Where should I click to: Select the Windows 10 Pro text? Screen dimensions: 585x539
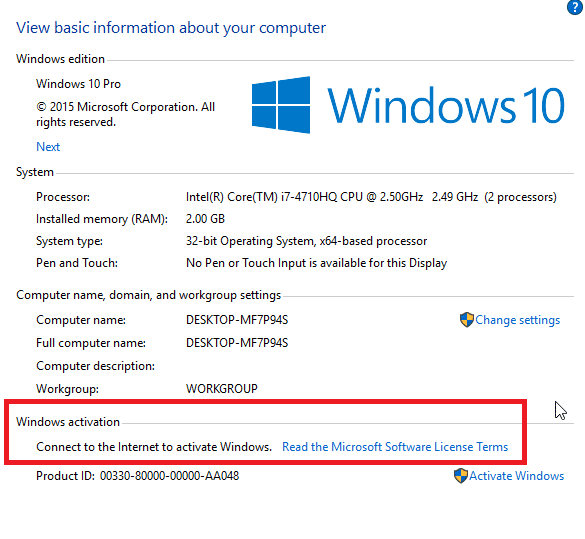pos(78,84)
